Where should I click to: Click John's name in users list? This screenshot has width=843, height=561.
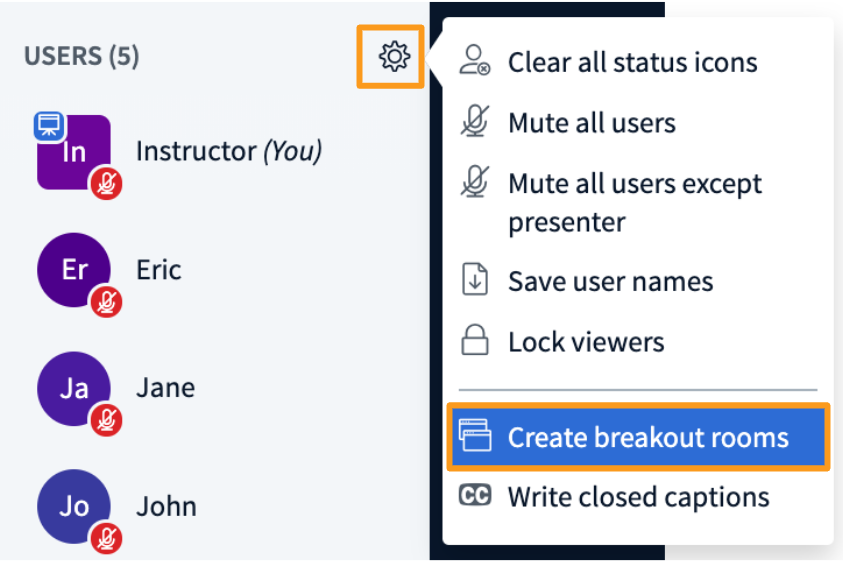coord(166,507)
